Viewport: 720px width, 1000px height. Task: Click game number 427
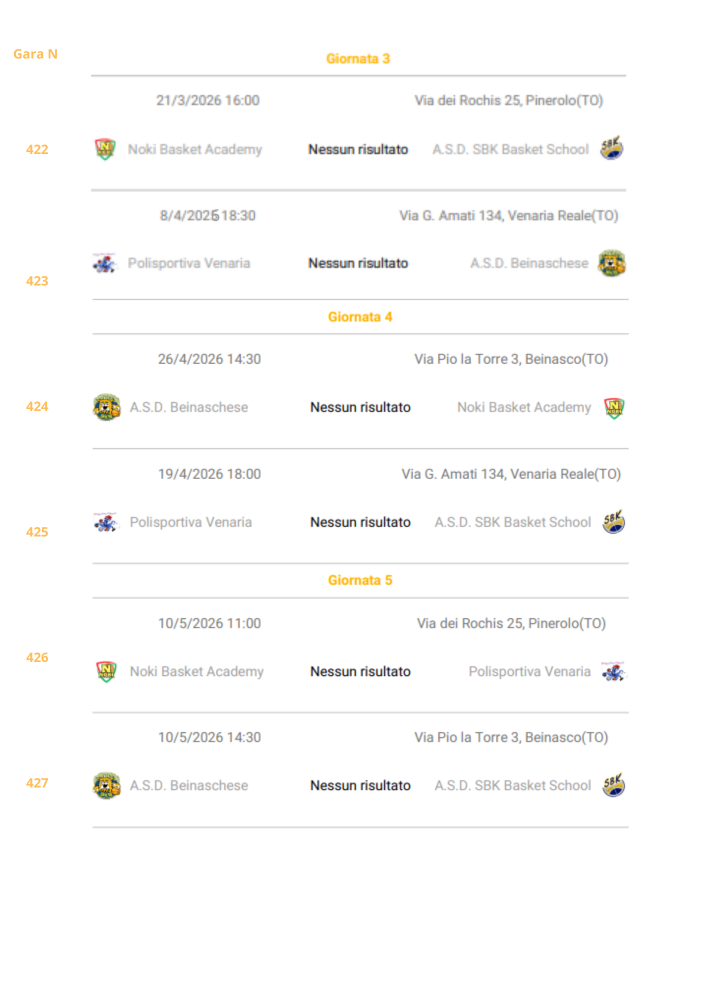coord(37,783)
